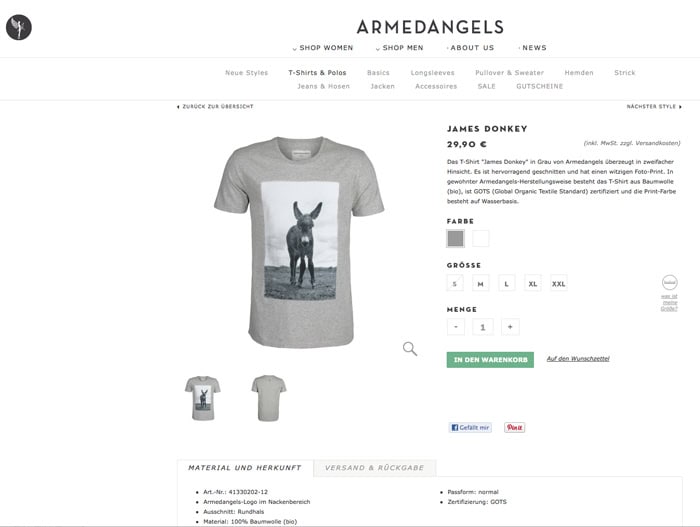Viewport: 700px width, 527px height.
Task: Expand the Shop Women dropdown
Action: pos(323,48)
